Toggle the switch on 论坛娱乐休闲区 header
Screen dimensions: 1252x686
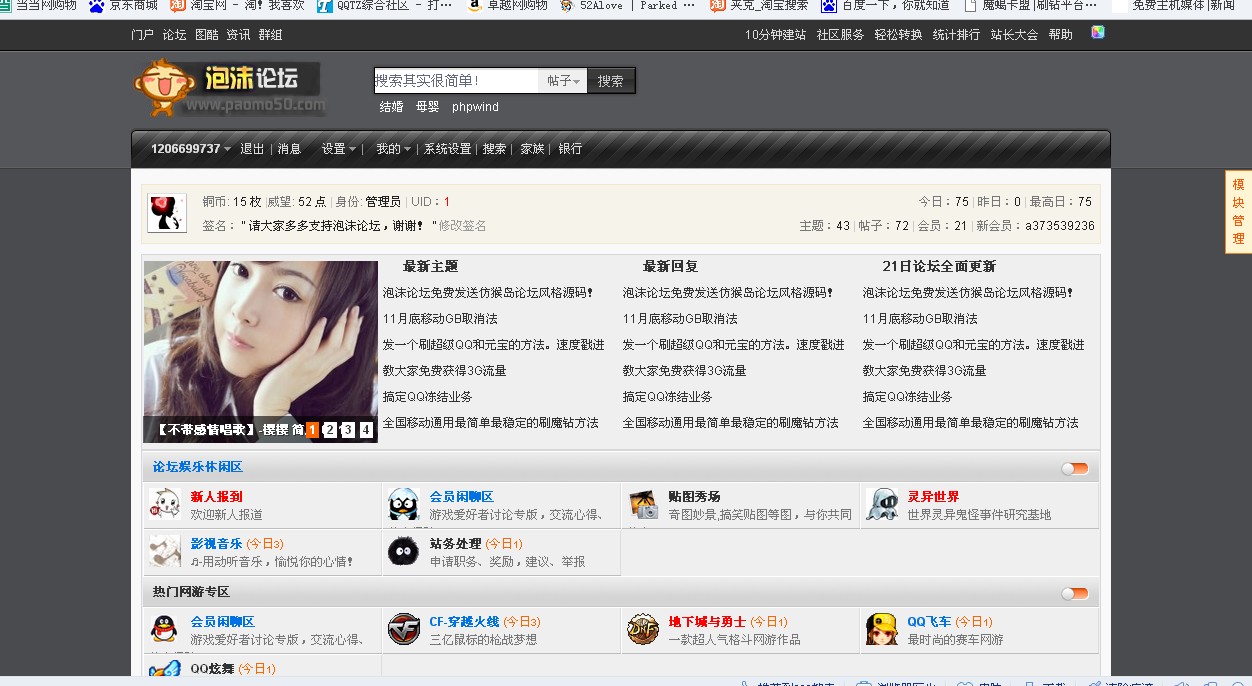[x=1075, y=467]
